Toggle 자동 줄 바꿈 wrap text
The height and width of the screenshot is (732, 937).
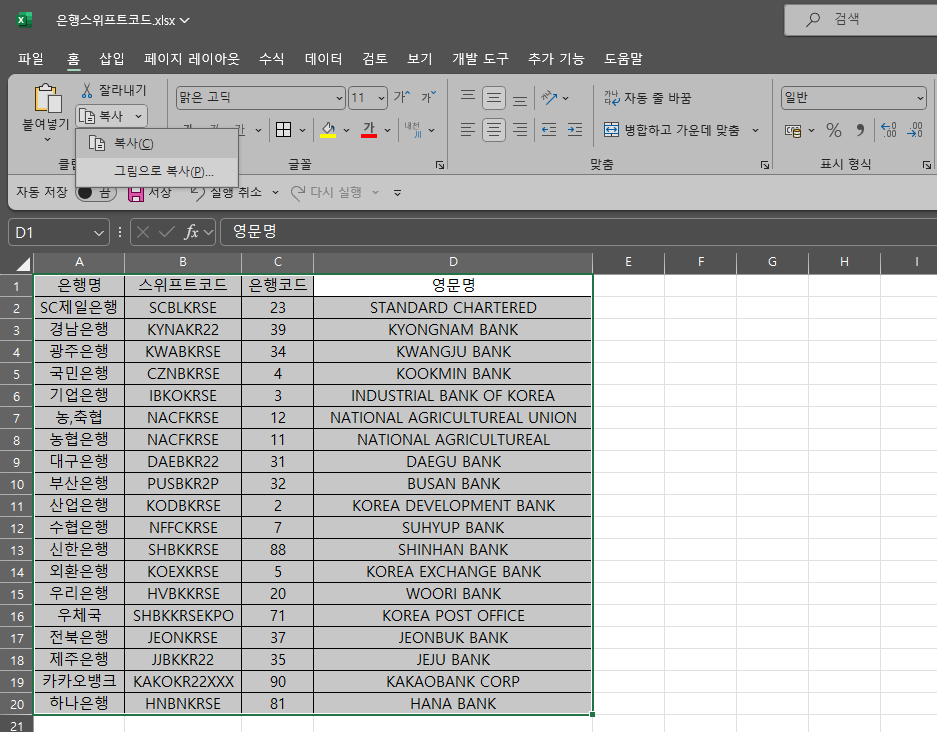pyautogui.click(x=647, y=97)
